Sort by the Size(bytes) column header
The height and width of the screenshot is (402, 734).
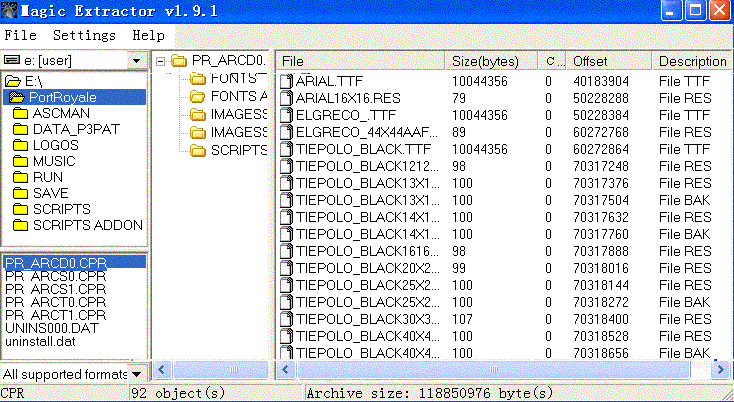pyautogui.click(x=491, y=61)
